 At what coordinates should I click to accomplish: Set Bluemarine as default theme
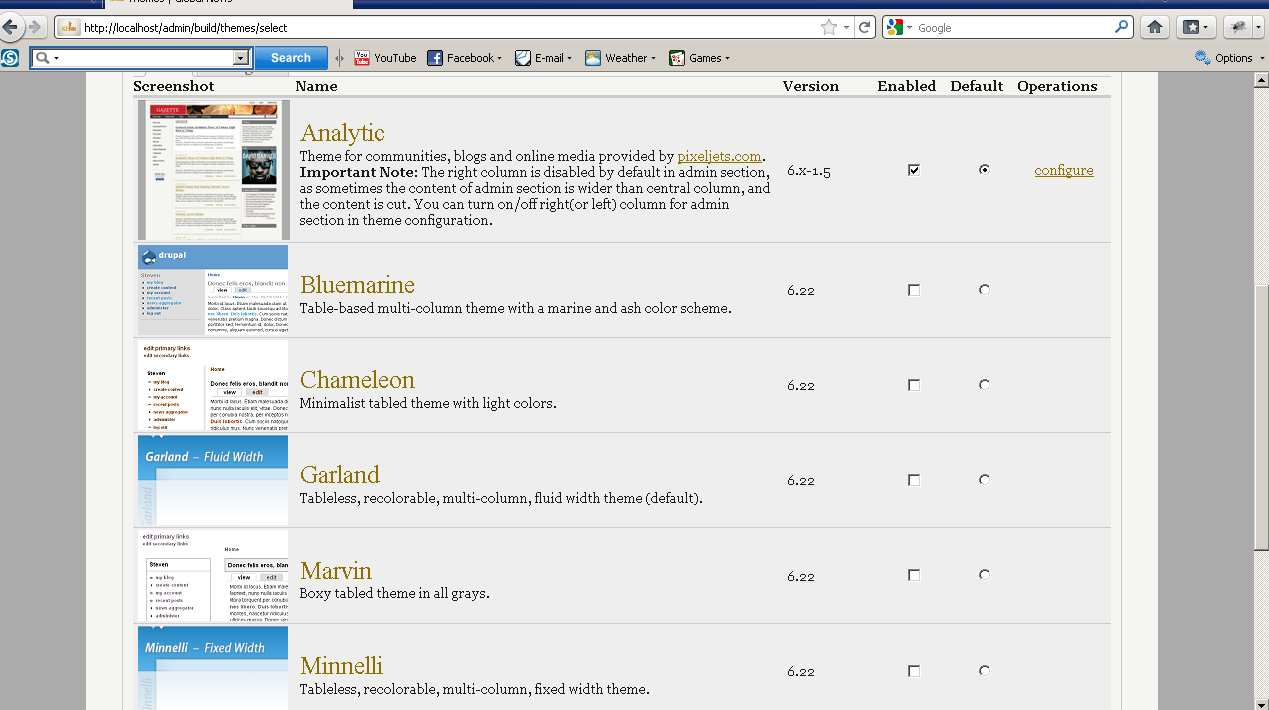point(984,290)
